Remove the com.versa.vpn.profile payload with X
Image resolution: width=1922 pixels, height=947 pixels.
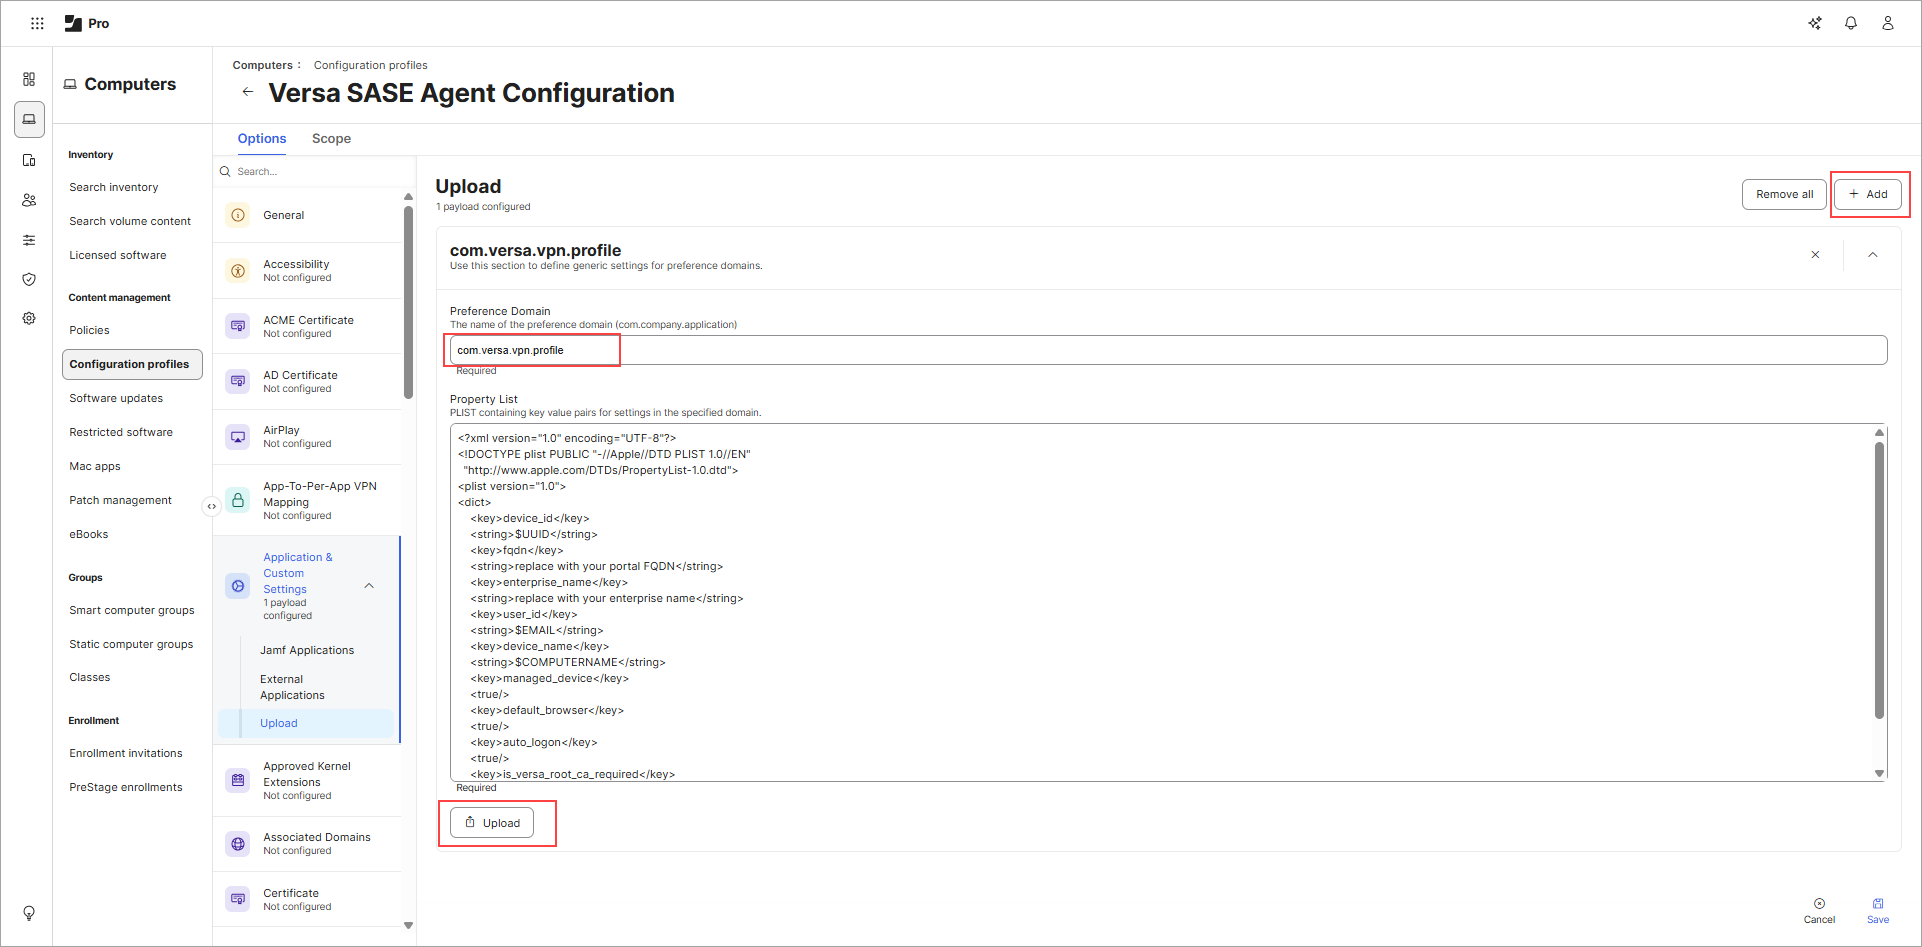[1815, 255]
